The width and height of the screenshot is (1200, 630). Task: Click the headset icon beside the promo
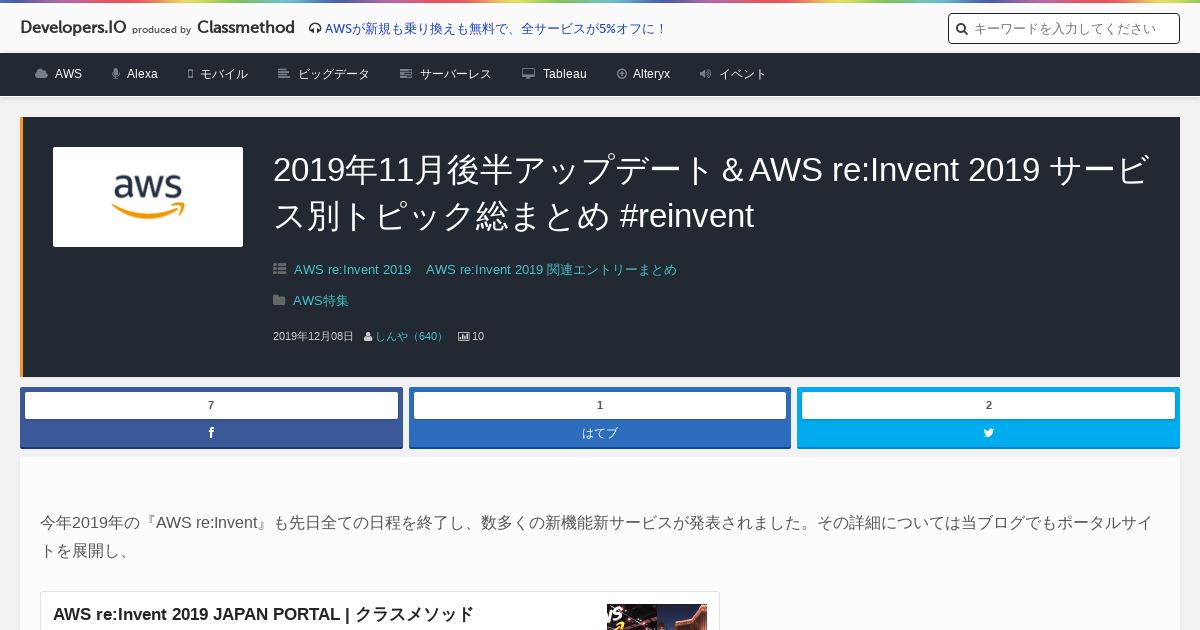(x=315, y=29)
